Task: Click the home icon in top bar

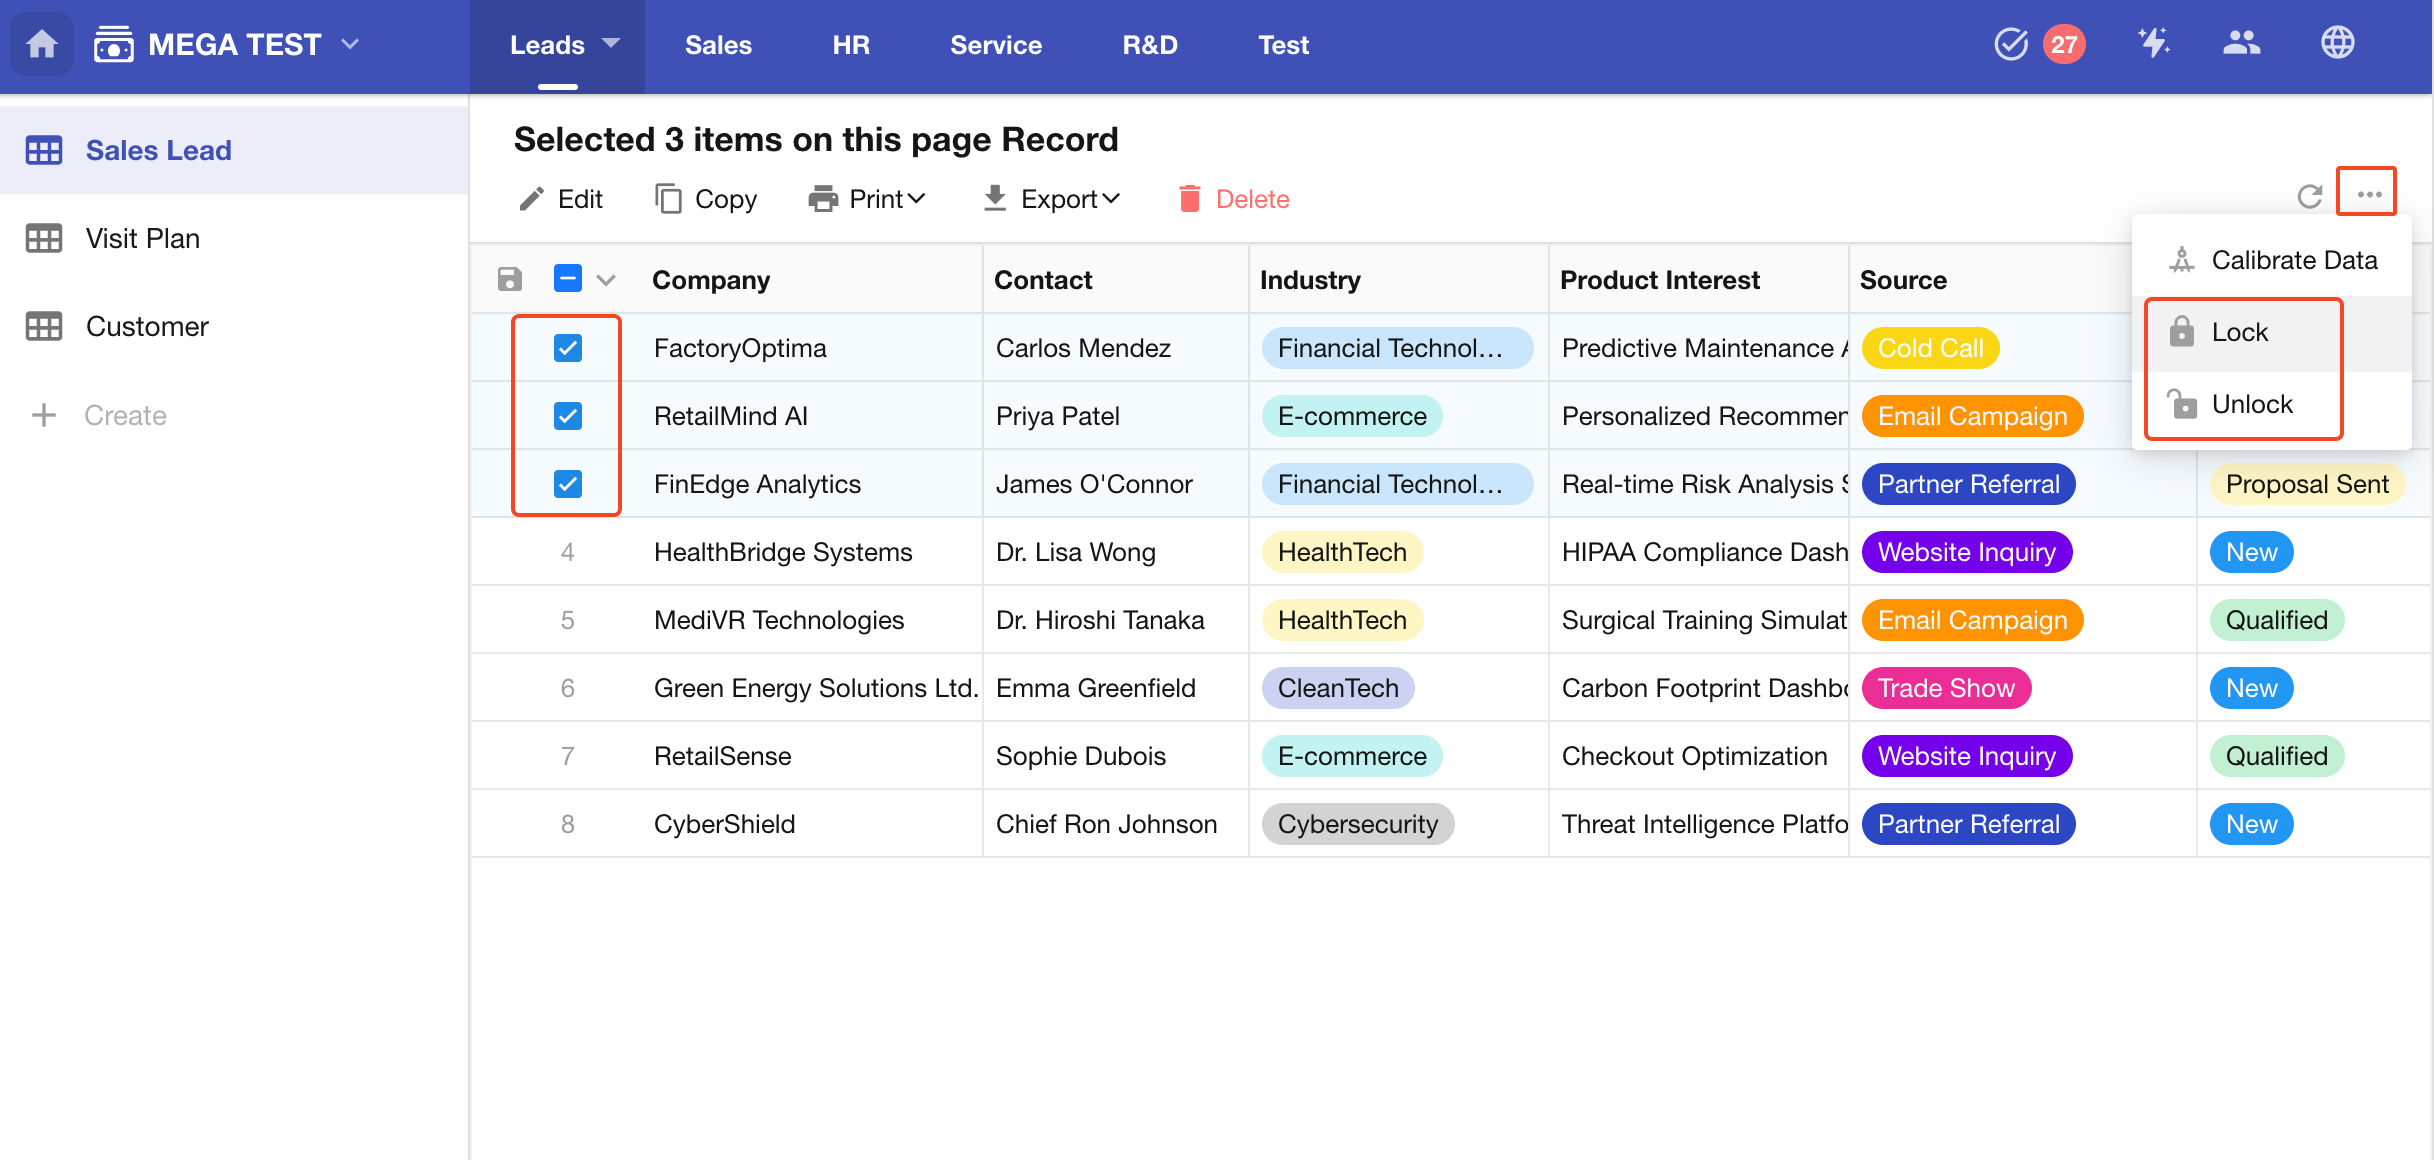Action: point(41,45)
